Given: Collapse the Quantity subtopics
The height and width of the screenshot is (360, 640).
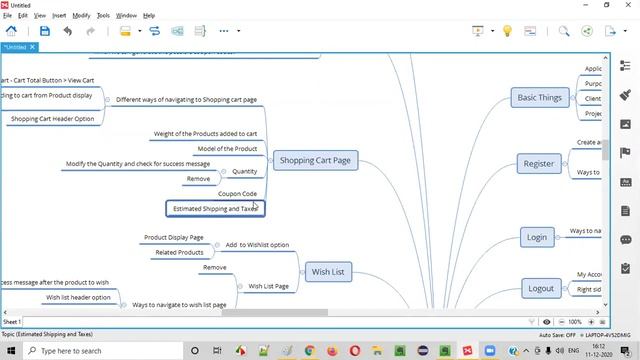Looking at the screenshot, I should tap(224, 171).
